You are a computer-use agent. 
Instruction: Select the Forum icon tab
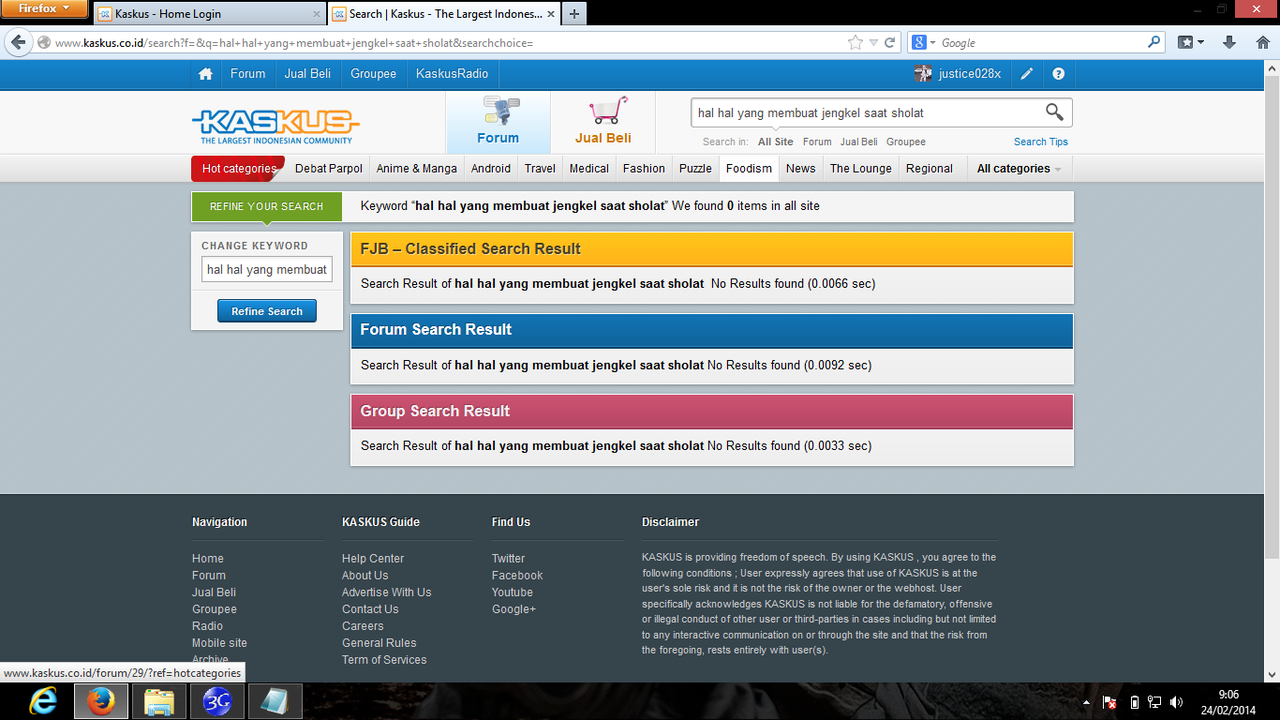click(498, 122)
